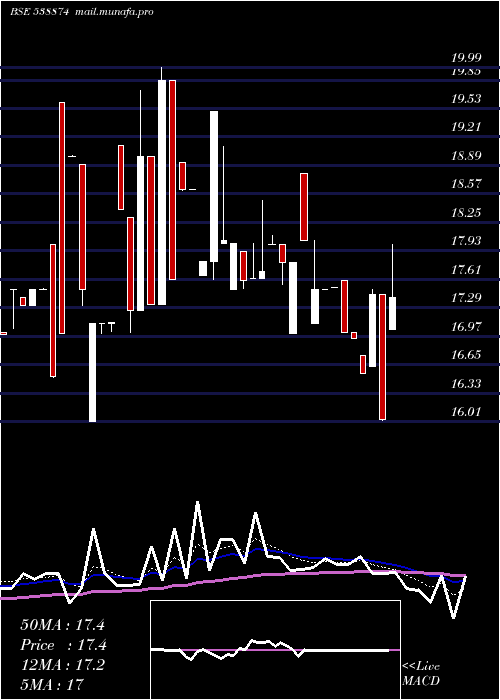Click the mail.munafa.pro header text
This screenshot has width=500, height=700.
click(x=113, y=12)
